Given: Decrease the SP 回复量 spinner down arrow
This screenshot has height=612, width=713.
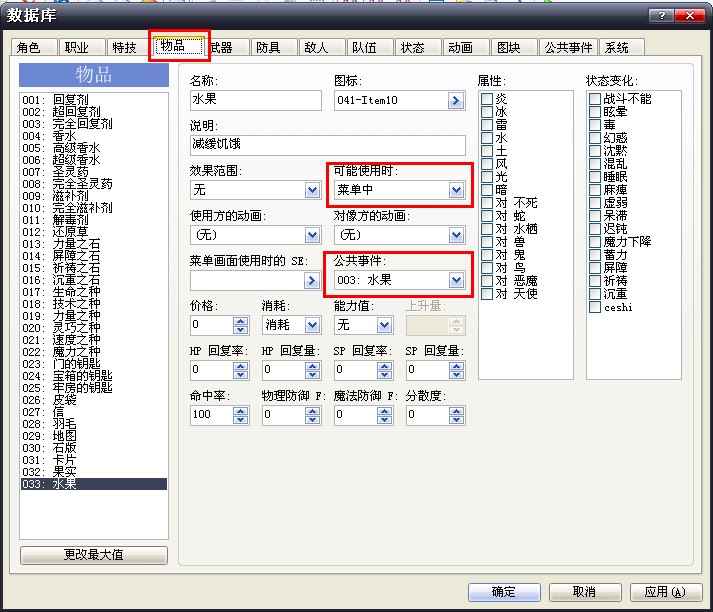Looking at the screenshot, I should 456,375.
